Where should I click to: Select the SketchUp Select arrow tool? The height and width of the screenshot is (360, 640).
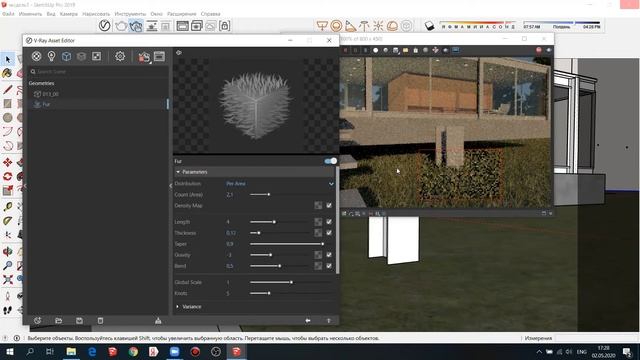8,60
